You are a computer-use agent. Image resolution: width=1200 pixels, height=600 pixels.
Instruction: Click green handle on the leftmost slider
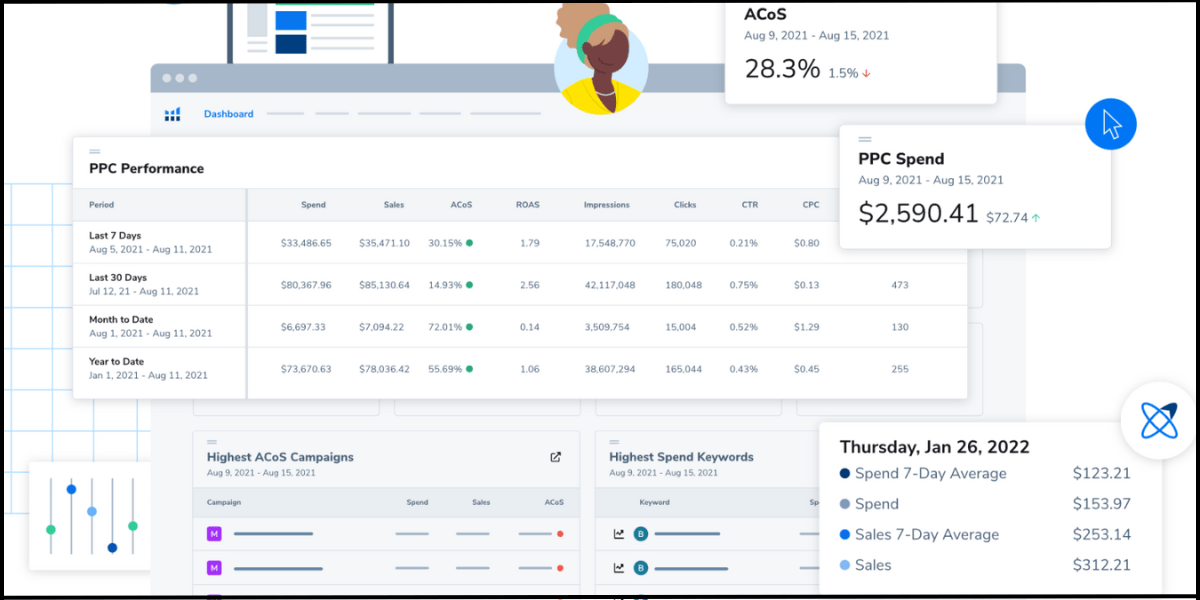[x=51, y=529]
